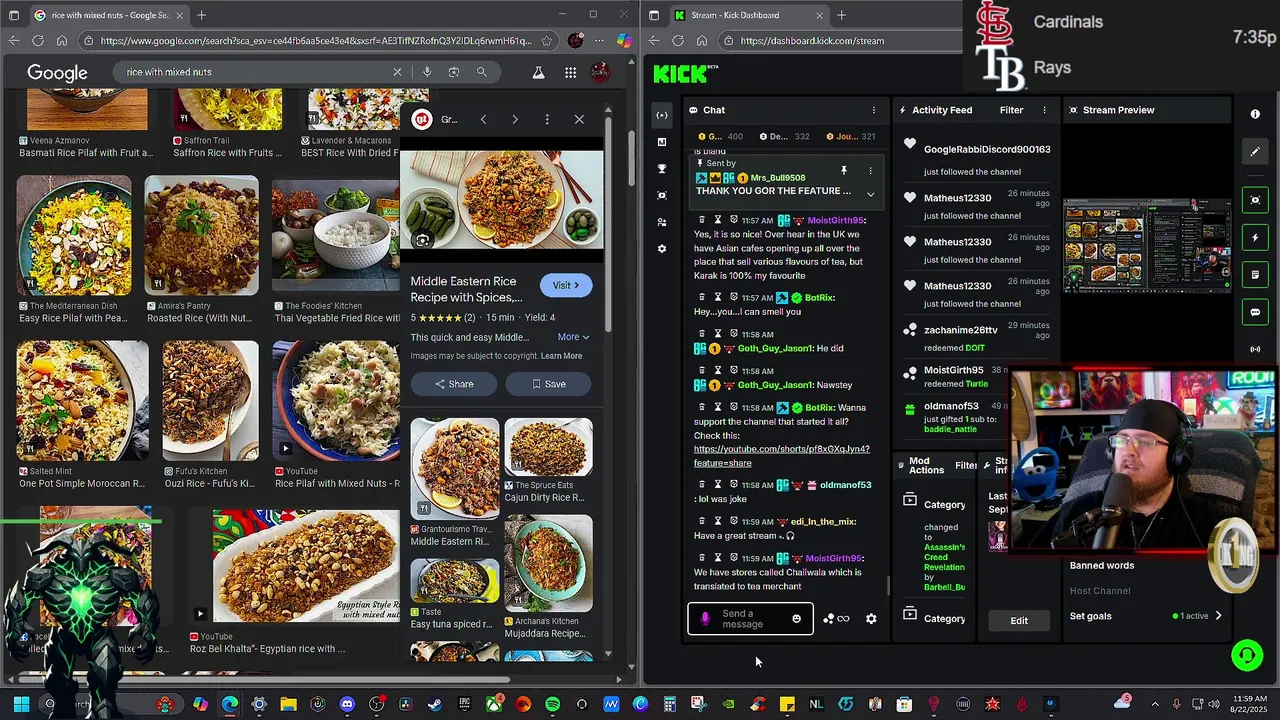
Task: Unpin the pinned chat message
Action: pos(843,171)
